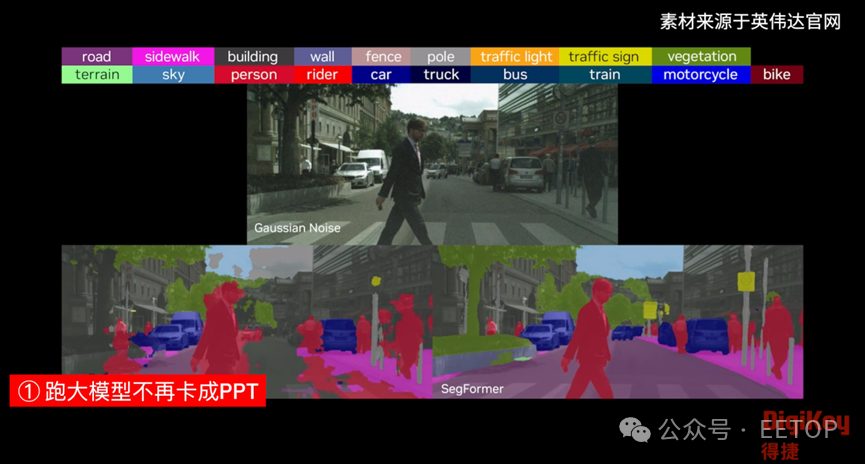865x464 pixels.
Task: Click the red 跑大模型不再卡成PPT banner
Action: [138, 391]
